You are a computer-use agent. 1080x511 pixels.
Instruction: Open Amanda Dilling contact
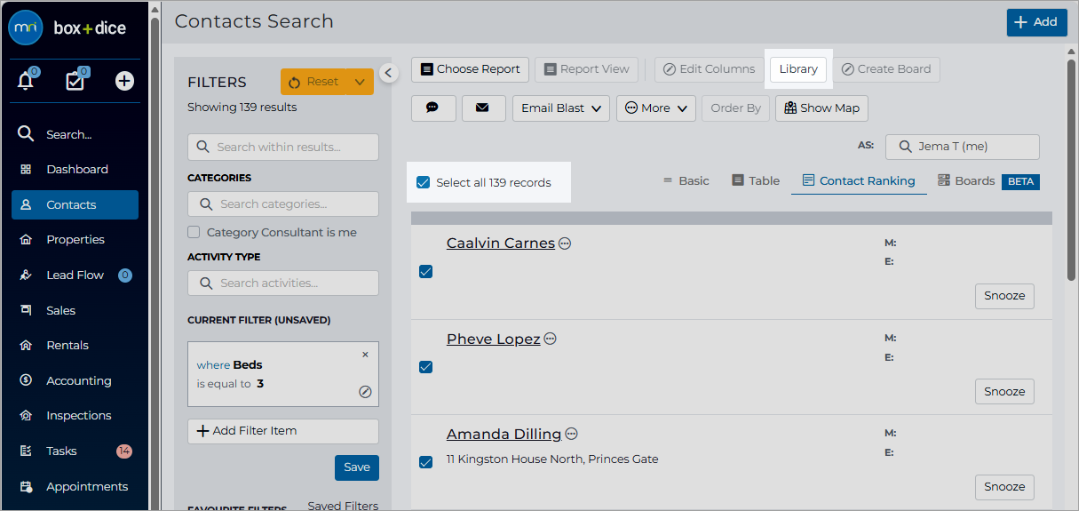503,434
